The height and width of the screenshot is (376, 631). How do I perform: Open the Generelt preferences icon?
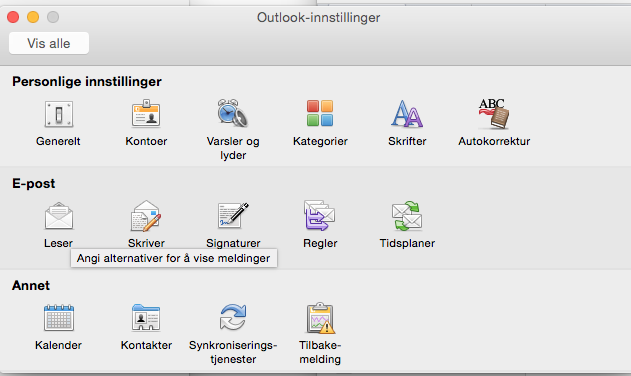coord(58,114)
